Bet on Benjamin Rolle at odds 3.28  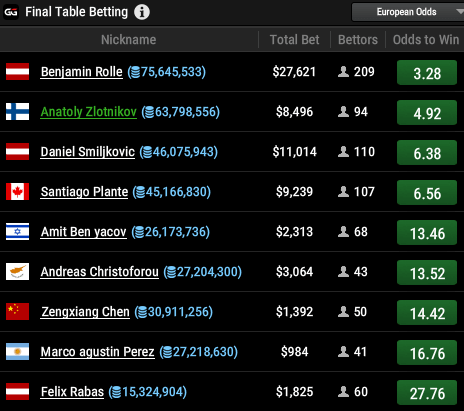coord(427,73)
